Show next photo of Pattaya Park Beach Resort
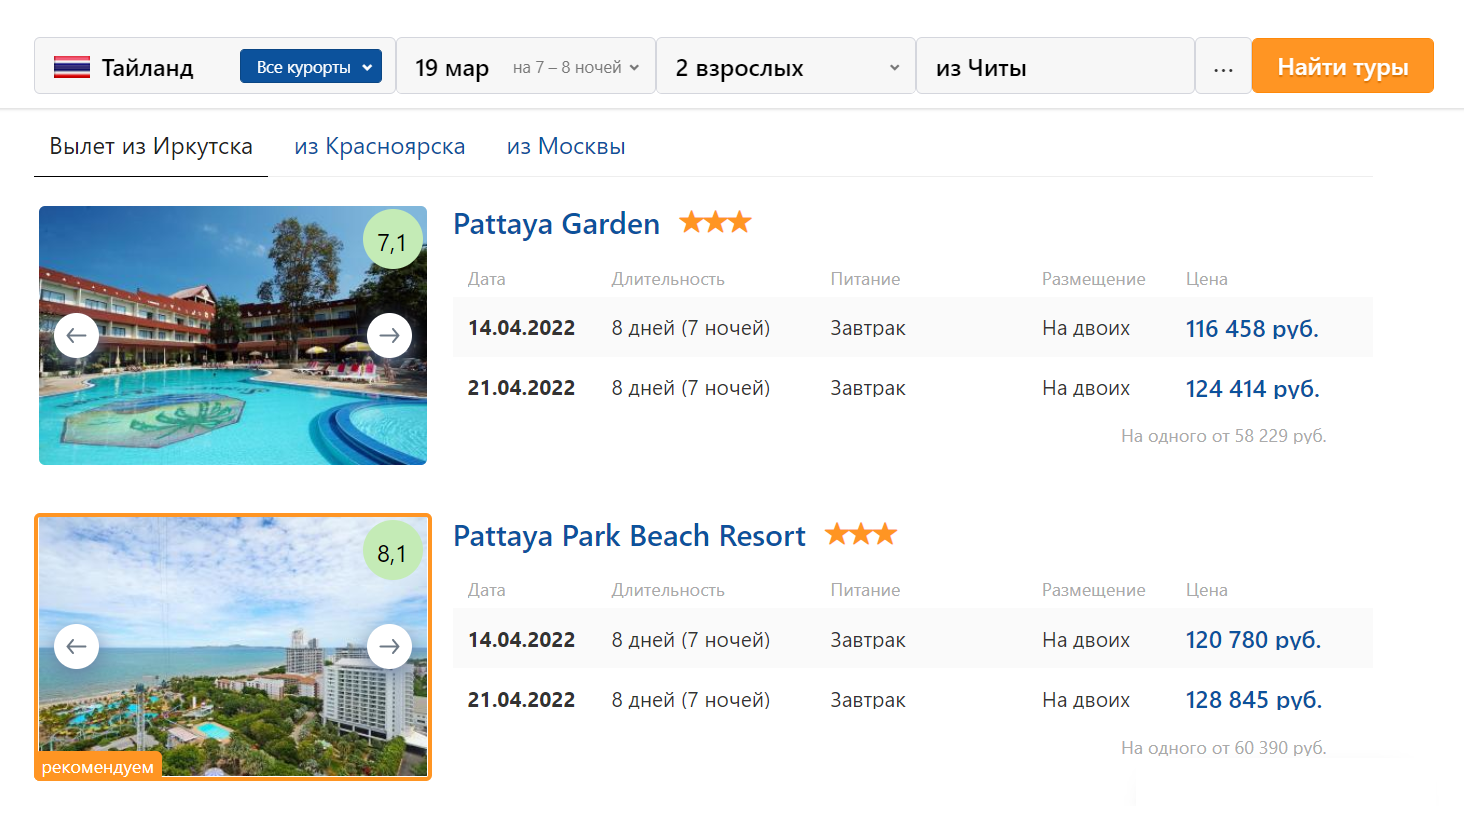Viewport: 1464px width, 834px height. (x=390, y=646)
